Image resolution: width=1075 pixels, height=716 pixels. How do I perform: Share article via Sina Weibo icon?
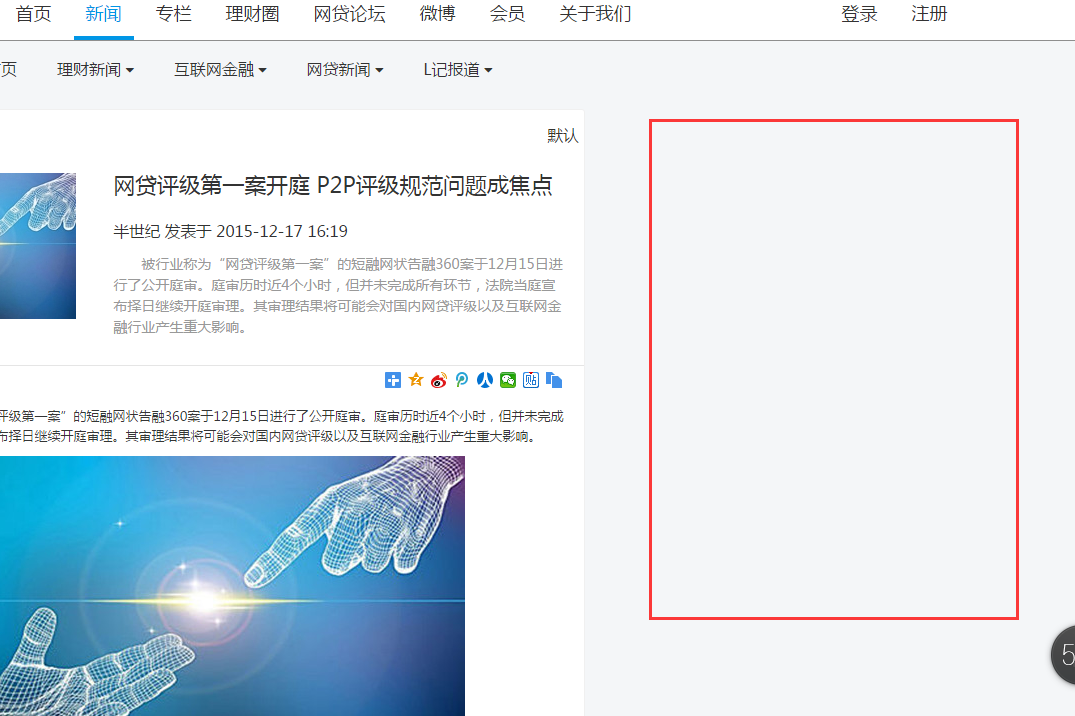439,380
